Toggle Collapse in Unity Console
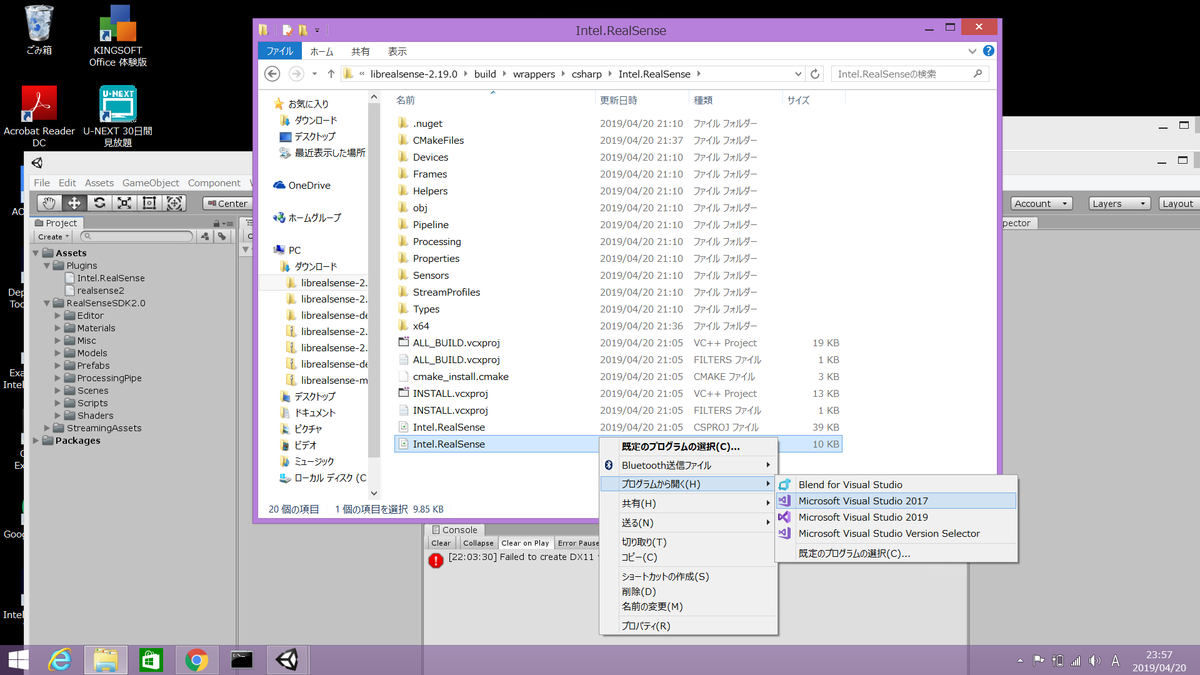1200x675 pixels. 477,543
